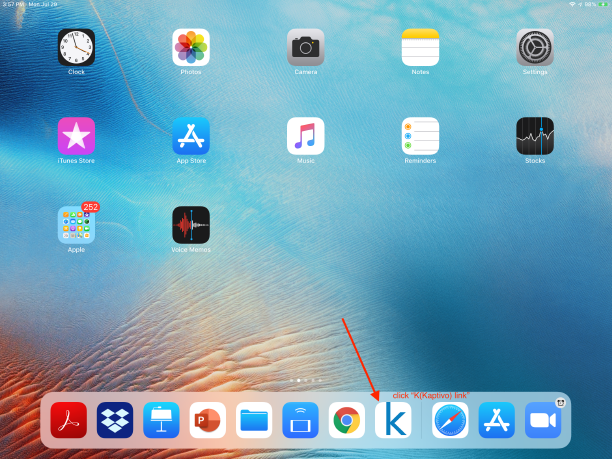Open Dropbox in the dock

click(x=115, y=420)
